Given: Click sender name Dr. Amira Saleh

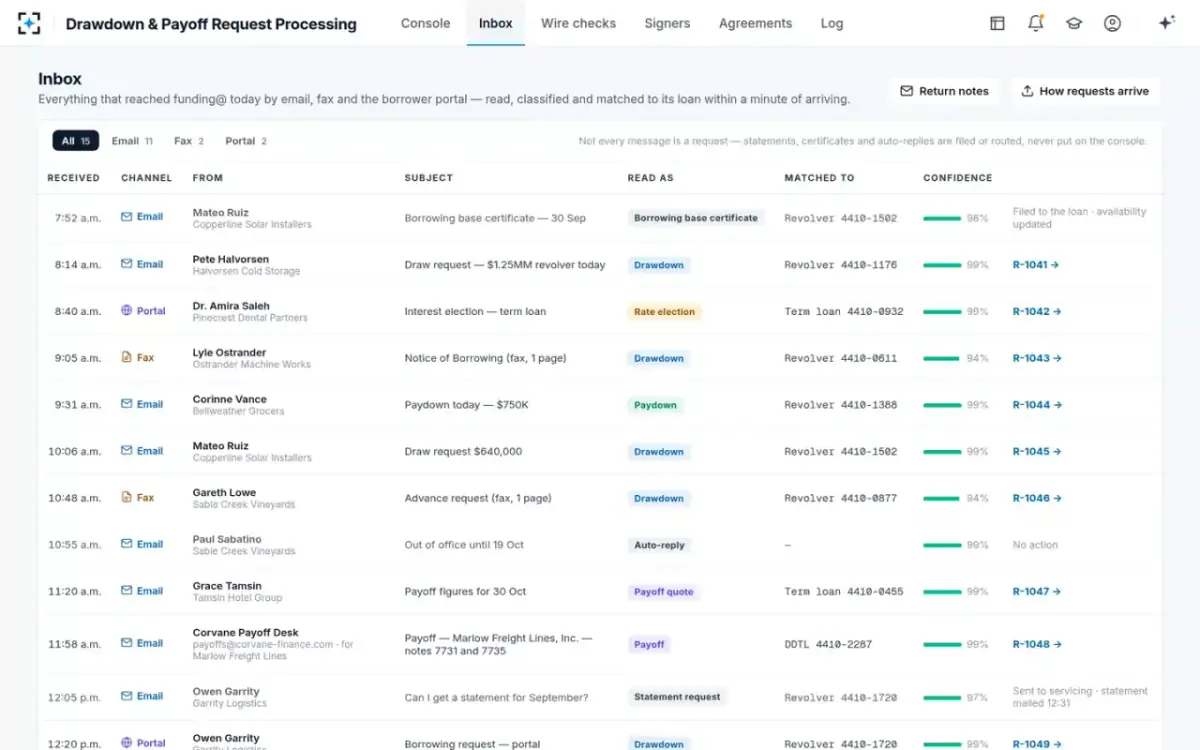Looking at the screenshot, I should [x=231, y=306].
